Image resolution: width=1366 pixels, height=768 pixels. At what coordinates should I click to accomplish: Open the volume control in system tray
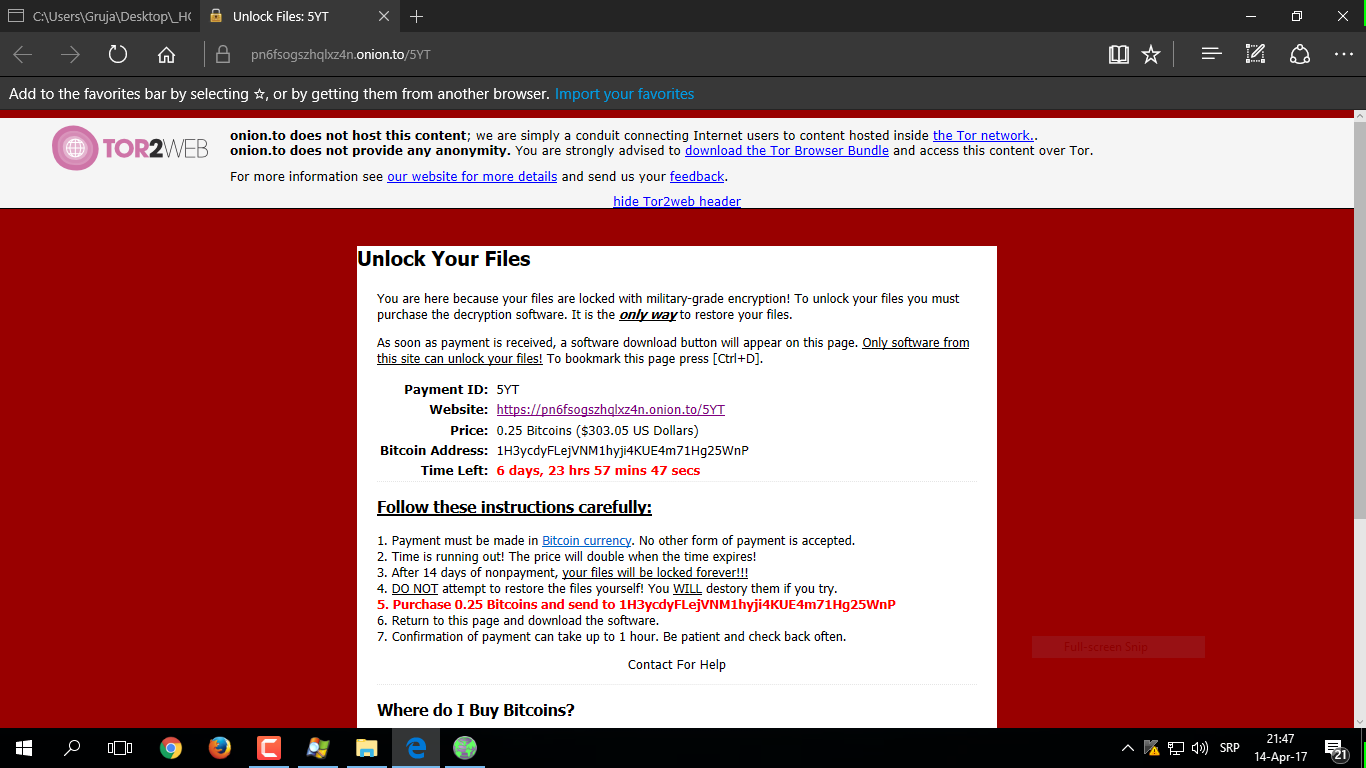pyautogui.click(x=1200, y=748)
